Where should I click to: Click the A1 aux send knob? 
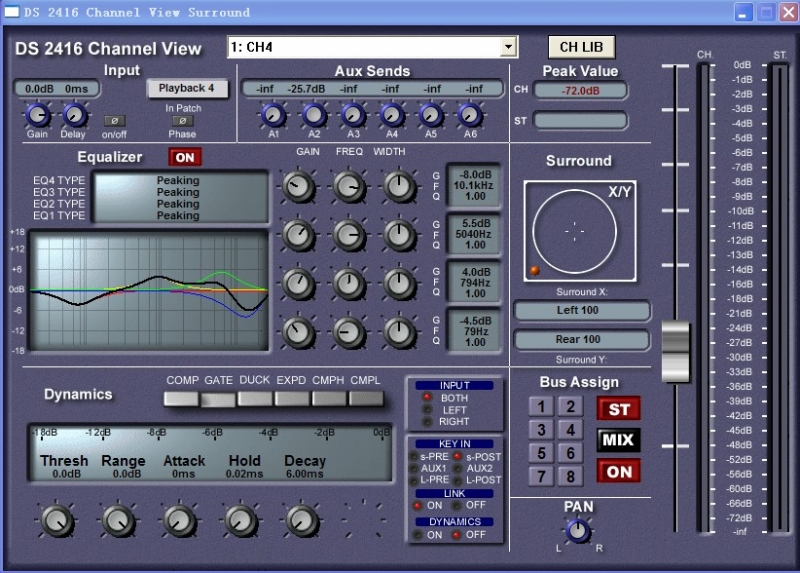pyautogui.click(x=273, y=115)
